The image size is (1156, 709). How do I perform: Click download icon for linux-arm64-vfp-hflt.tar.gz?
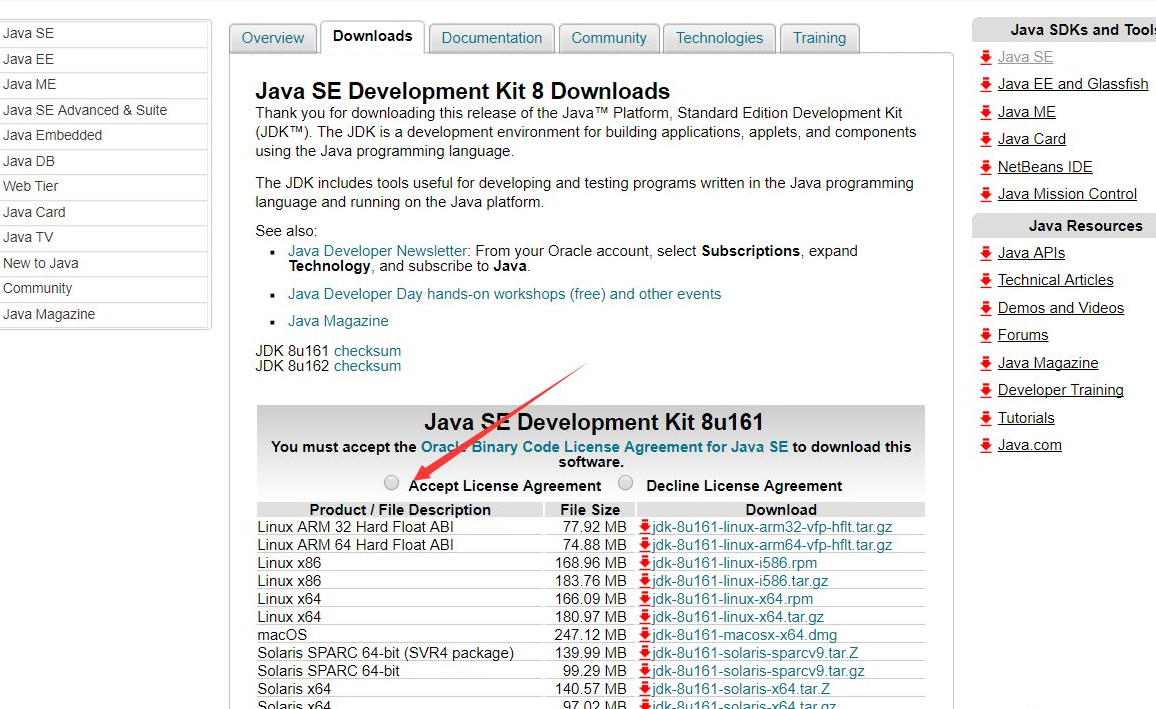pos(644,545)
